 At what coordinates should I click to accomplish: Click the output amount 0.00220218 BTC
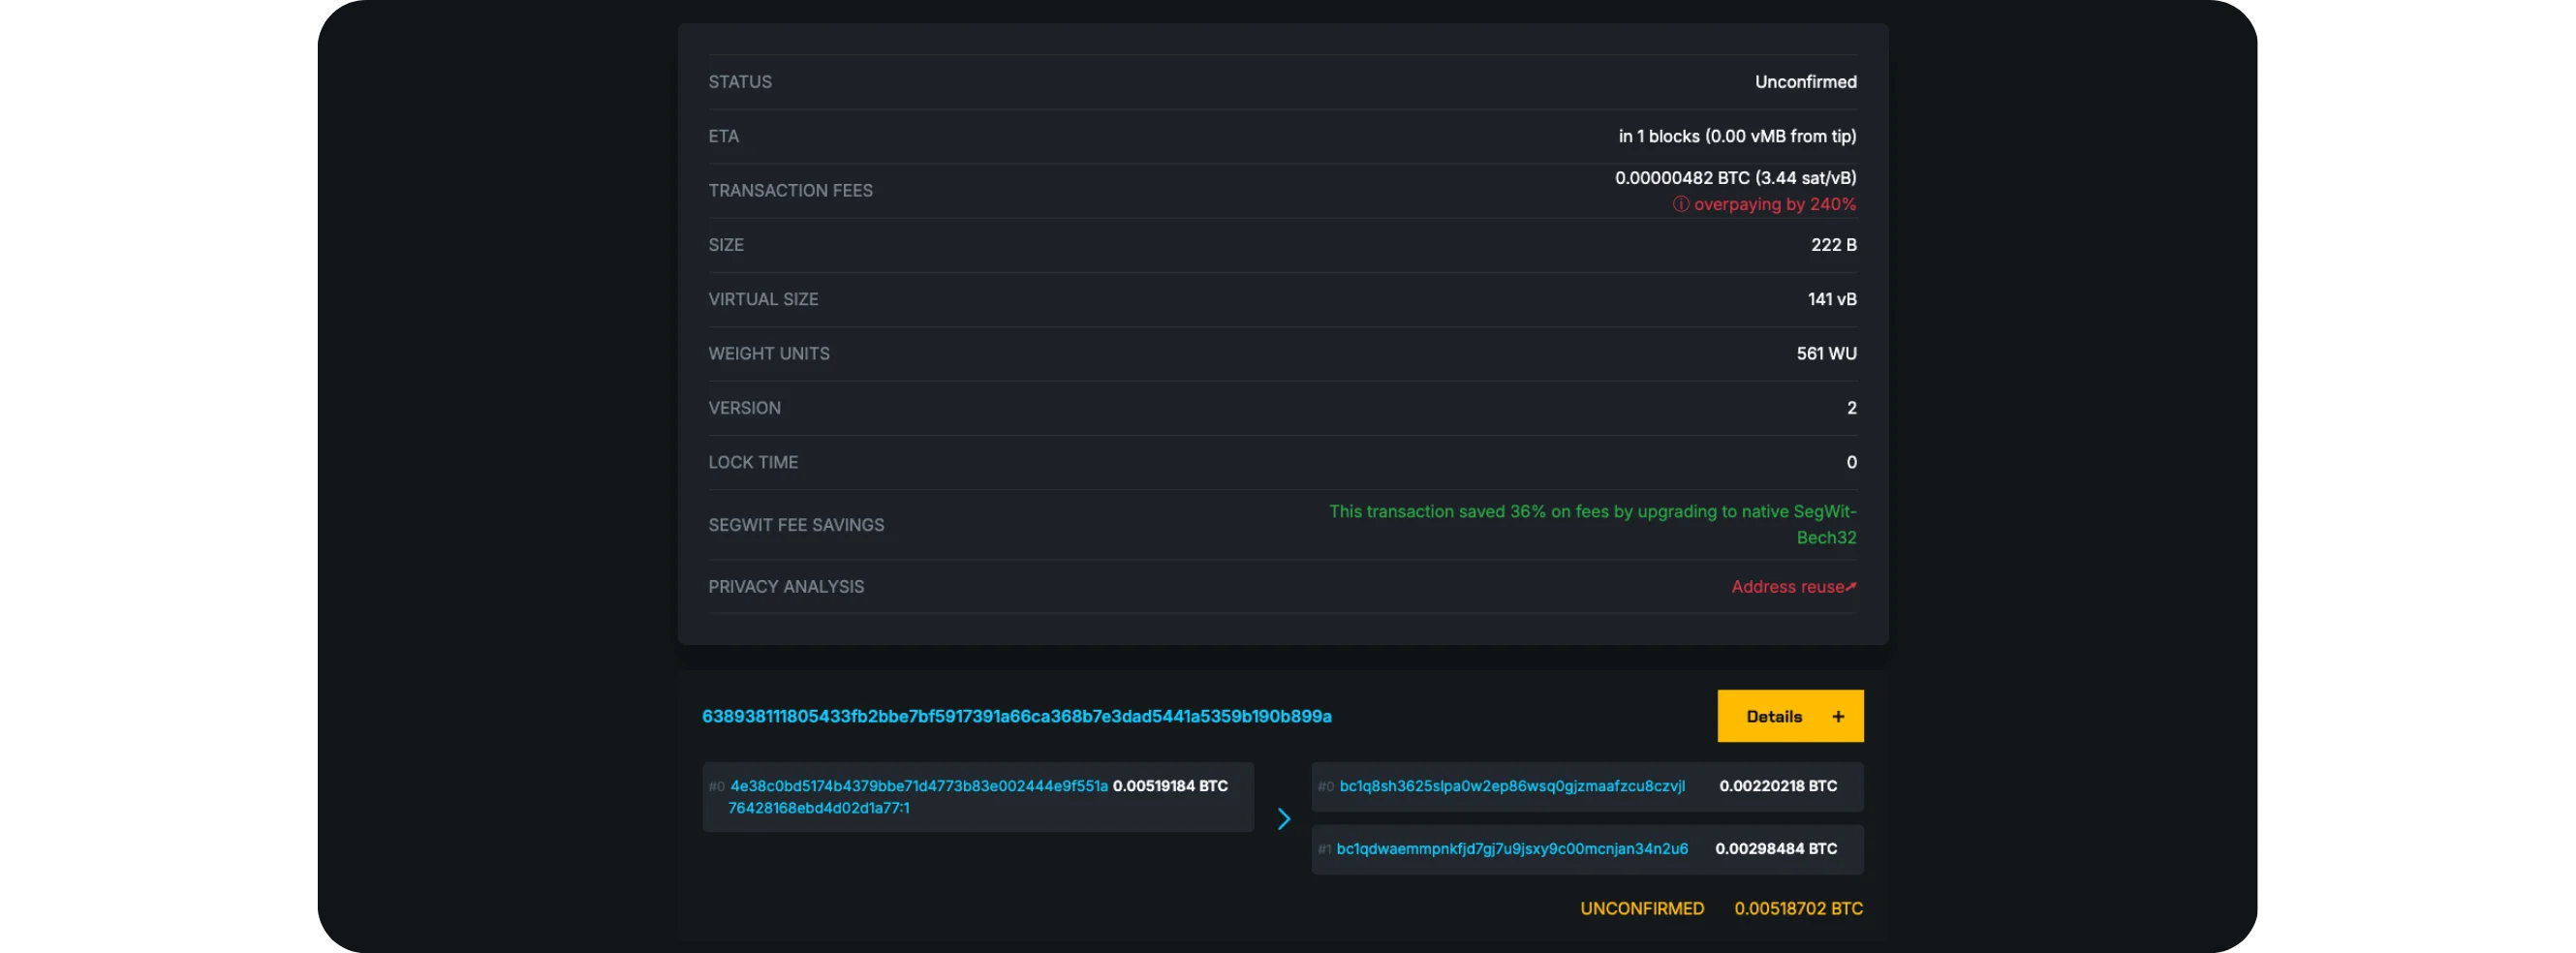(x=1777, y=786)
